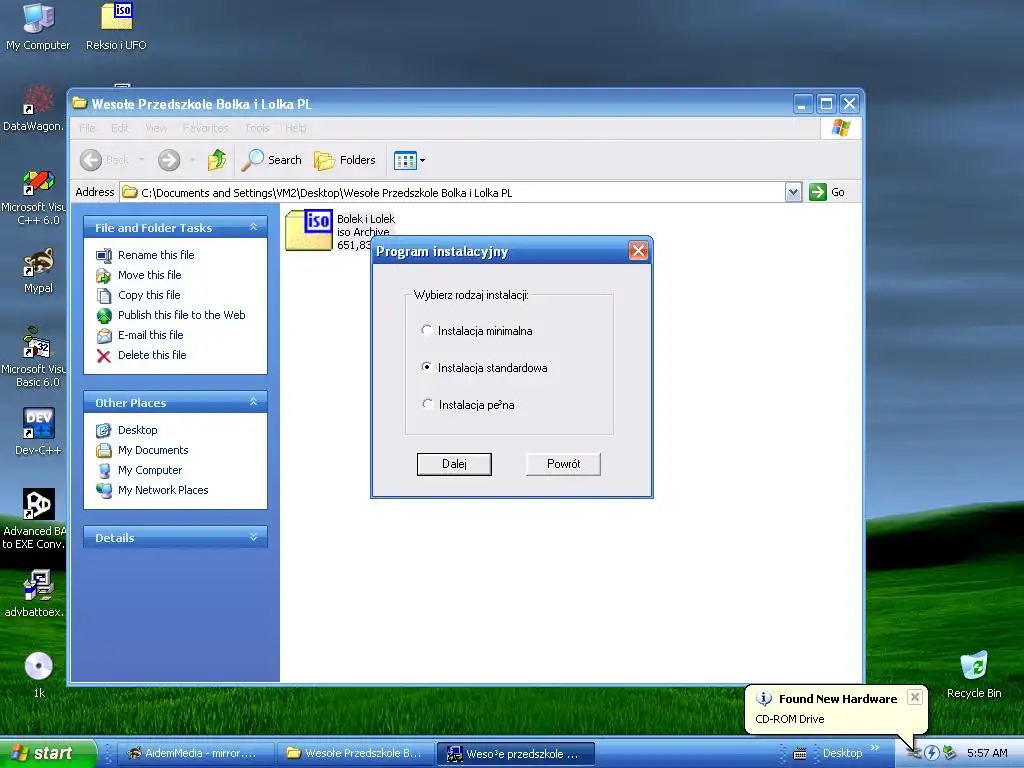Click the on-screen keyboard tray icon
The height and width of the screenshot is (768, 1024).
point(799,754)
